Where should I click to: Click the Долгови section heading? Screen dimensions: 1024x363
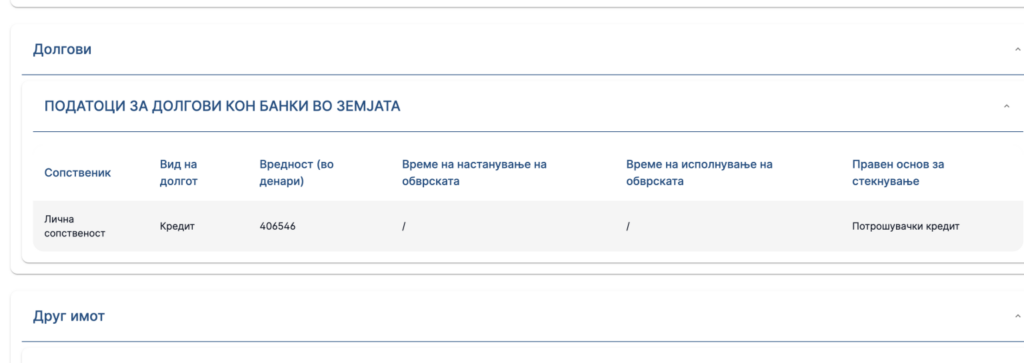[x=62, y=50]
